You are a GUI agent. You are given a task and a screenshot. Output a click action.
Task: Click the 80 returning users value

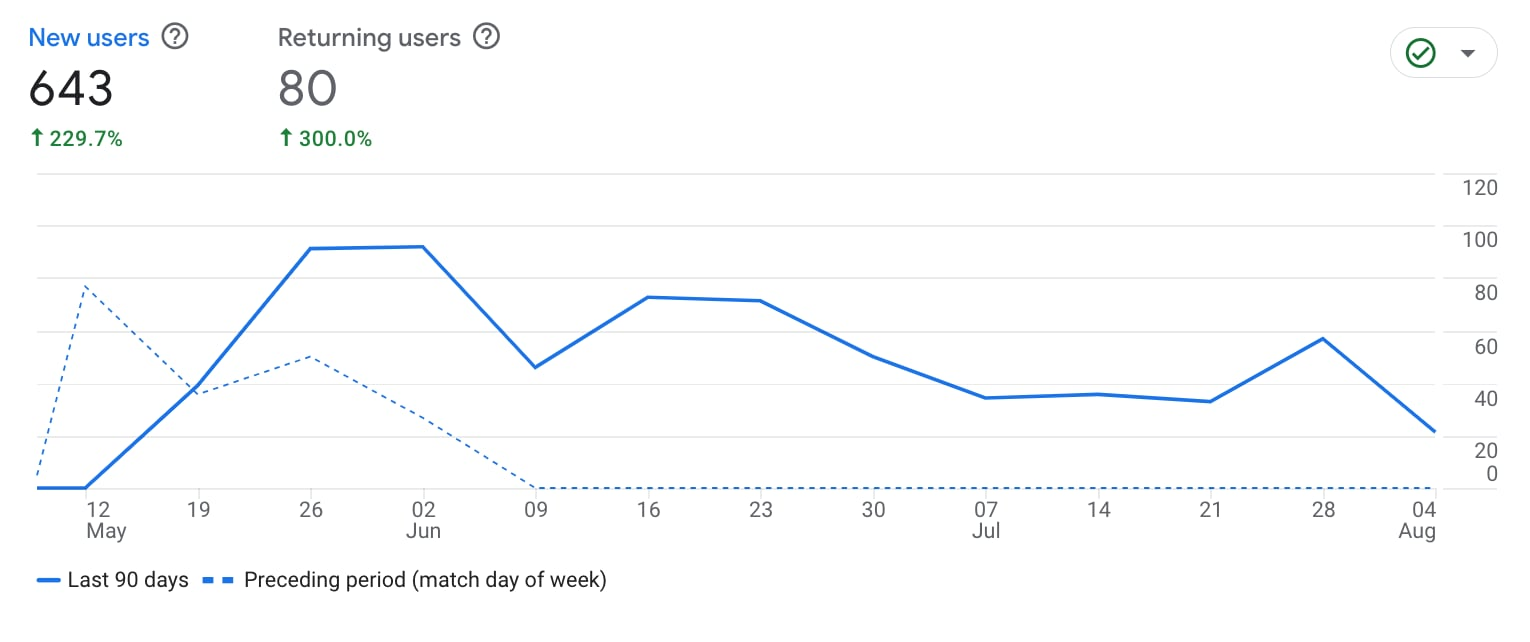307,89
